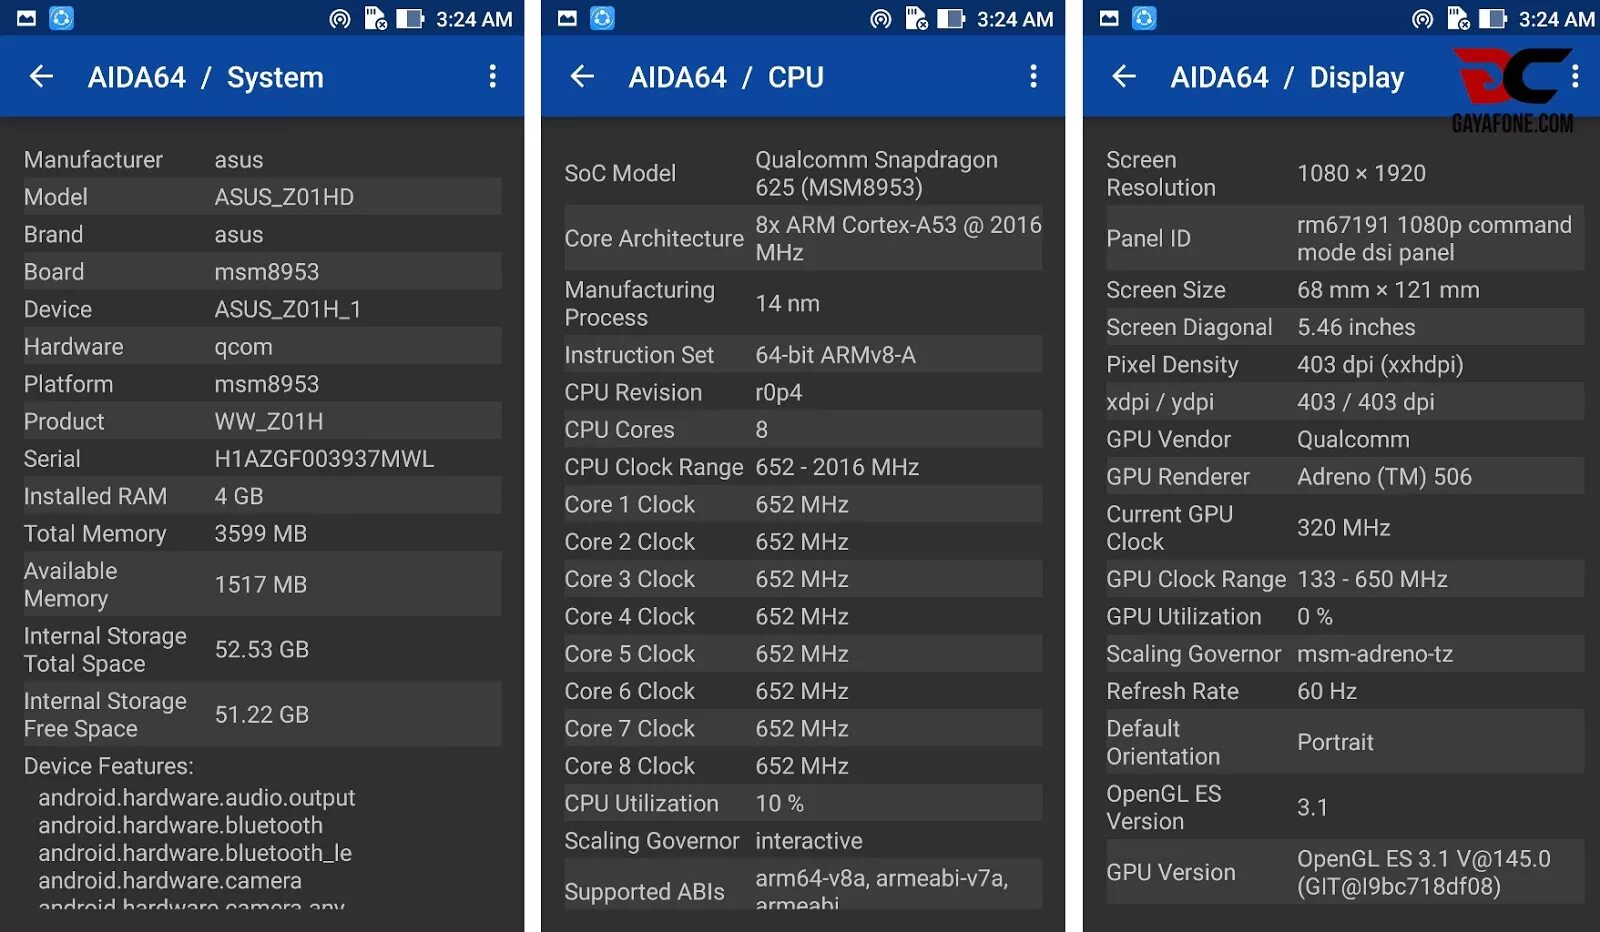Select Internal Storage Total Space 52.53 GB
The height and width of the screenshot is (932, 1600).
pos(262,650)
